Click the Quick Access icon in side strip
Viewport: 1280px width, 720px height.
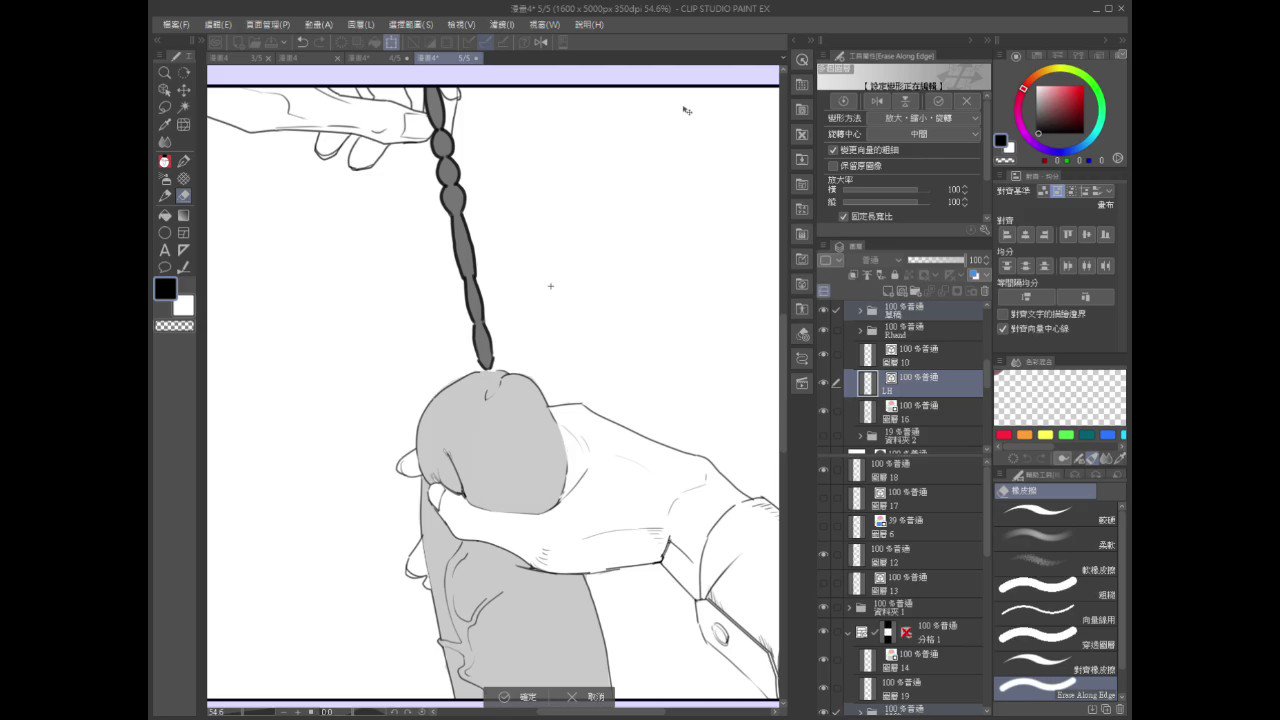click(802, 60)
